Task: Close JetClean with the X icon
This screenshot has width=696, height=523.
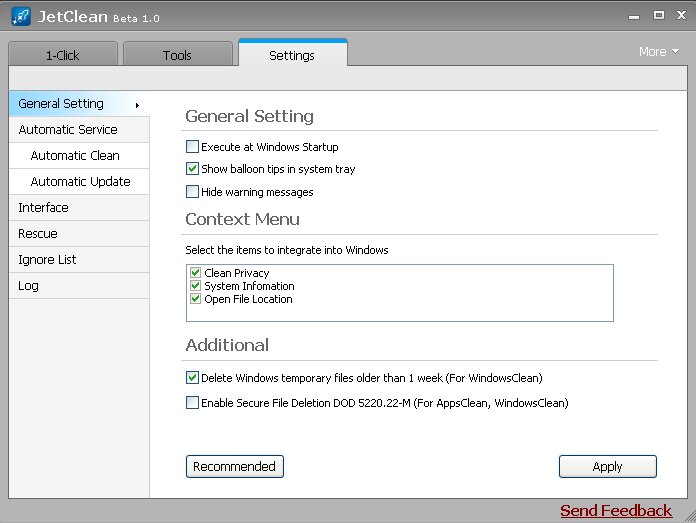Action: point(681,15)
